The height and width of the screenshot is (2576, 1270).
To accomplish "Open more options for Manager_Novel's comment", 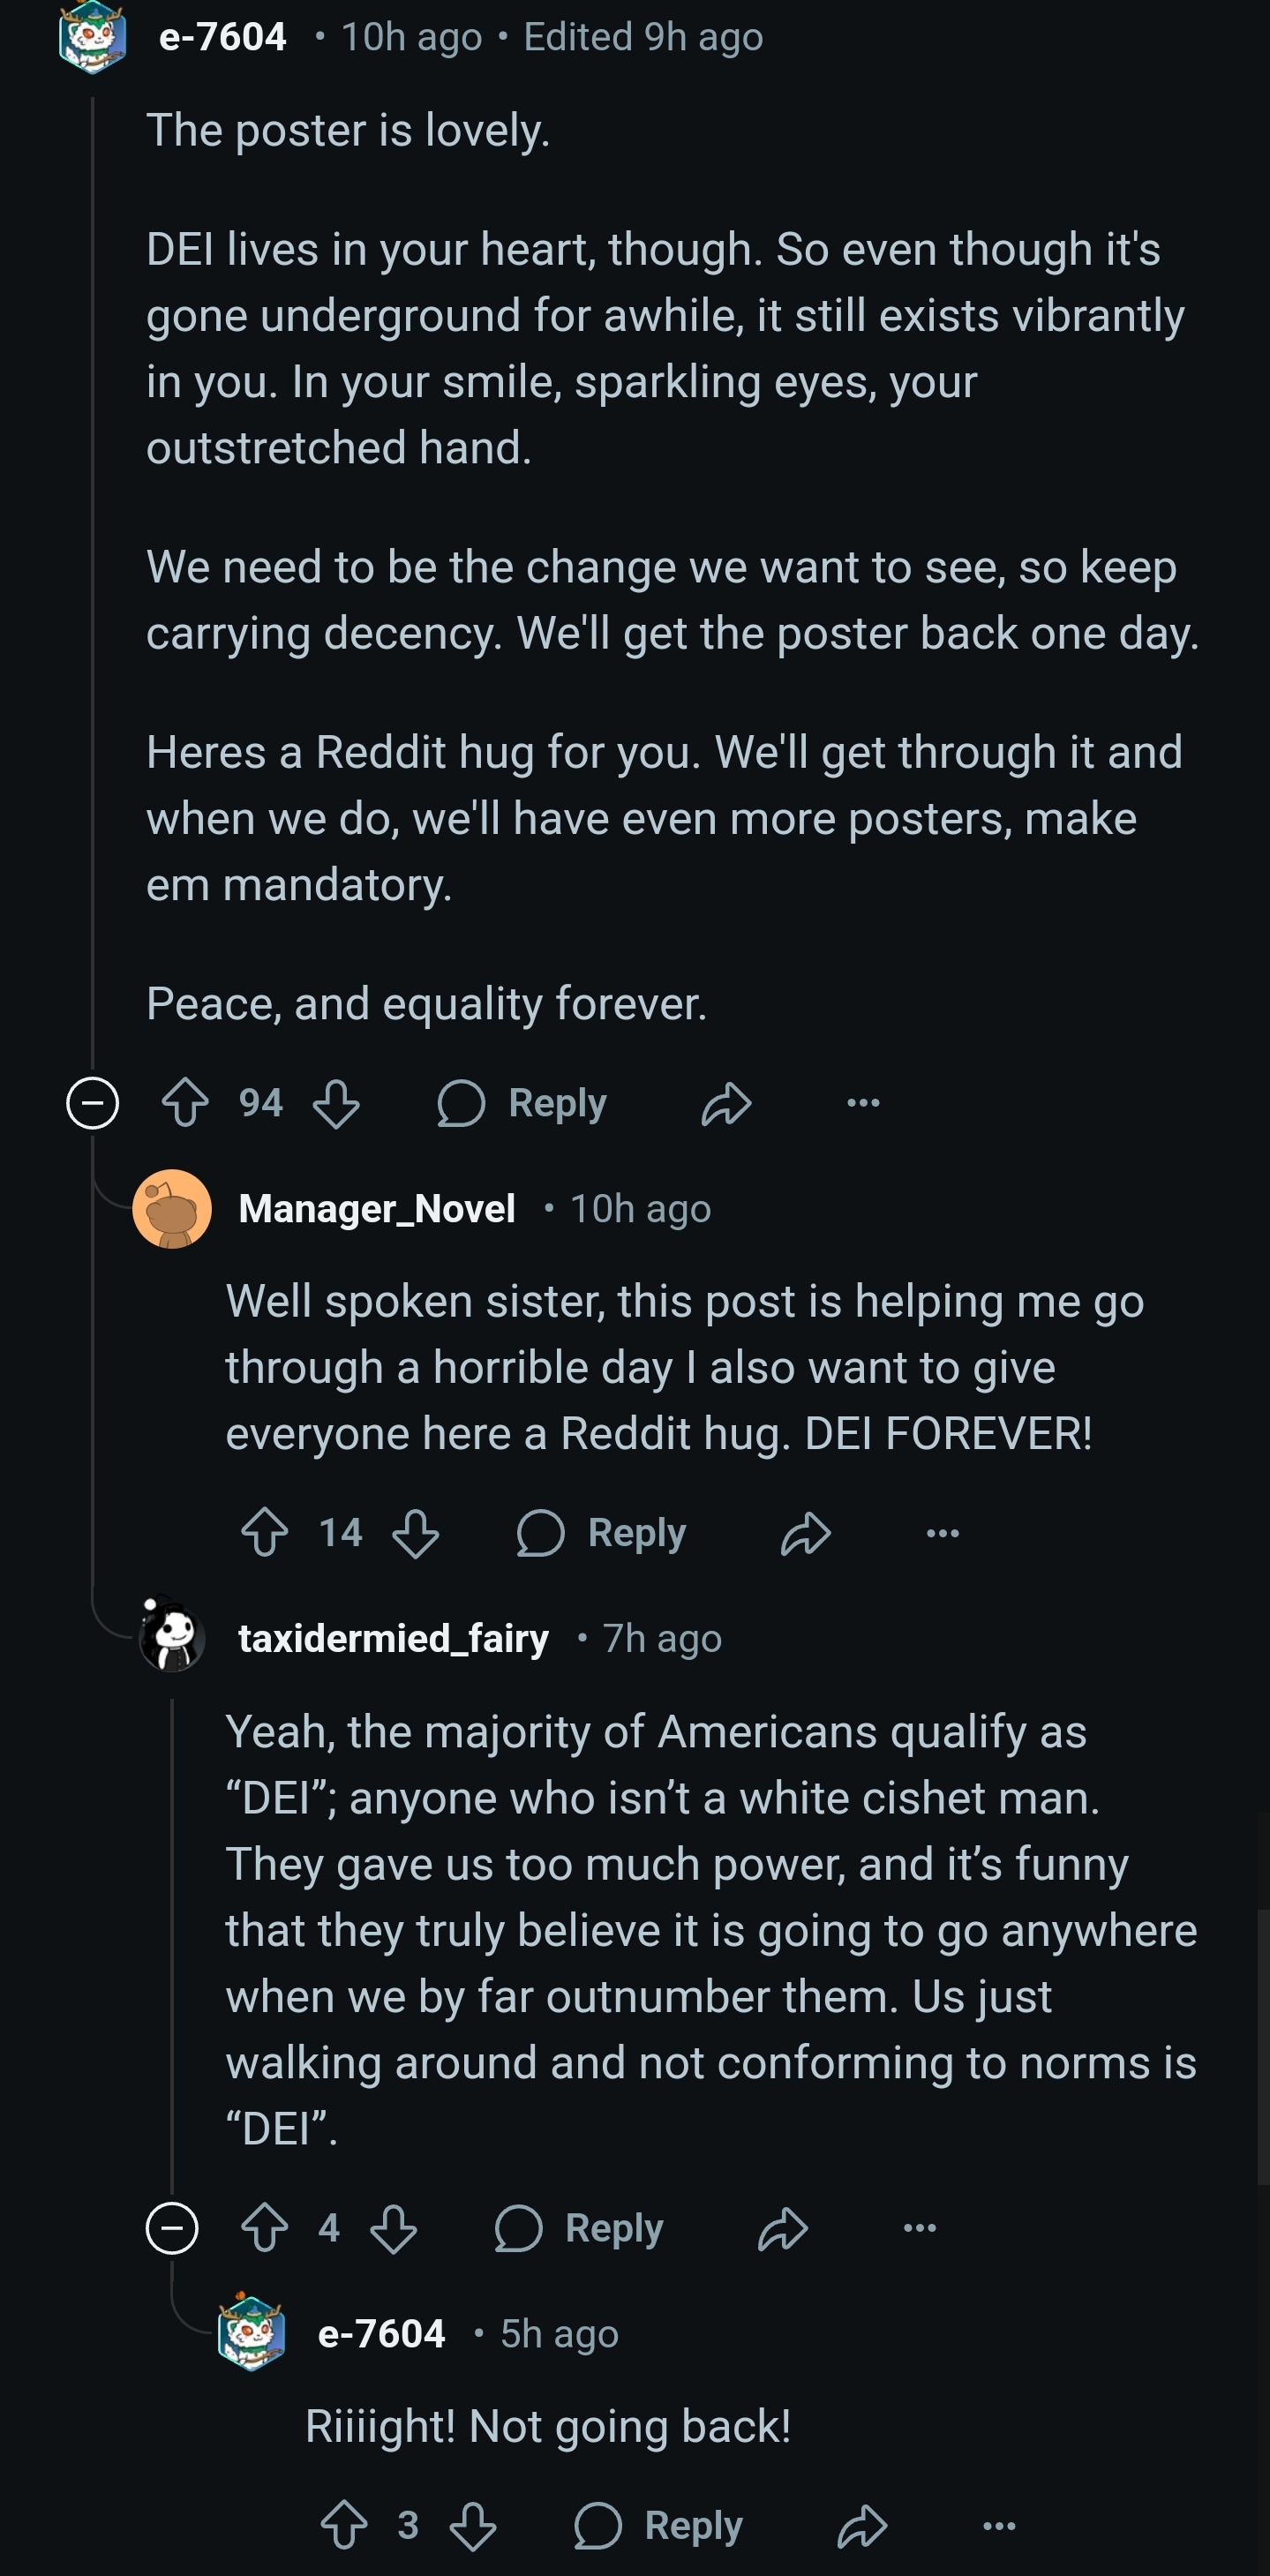I will point(942,1533).
